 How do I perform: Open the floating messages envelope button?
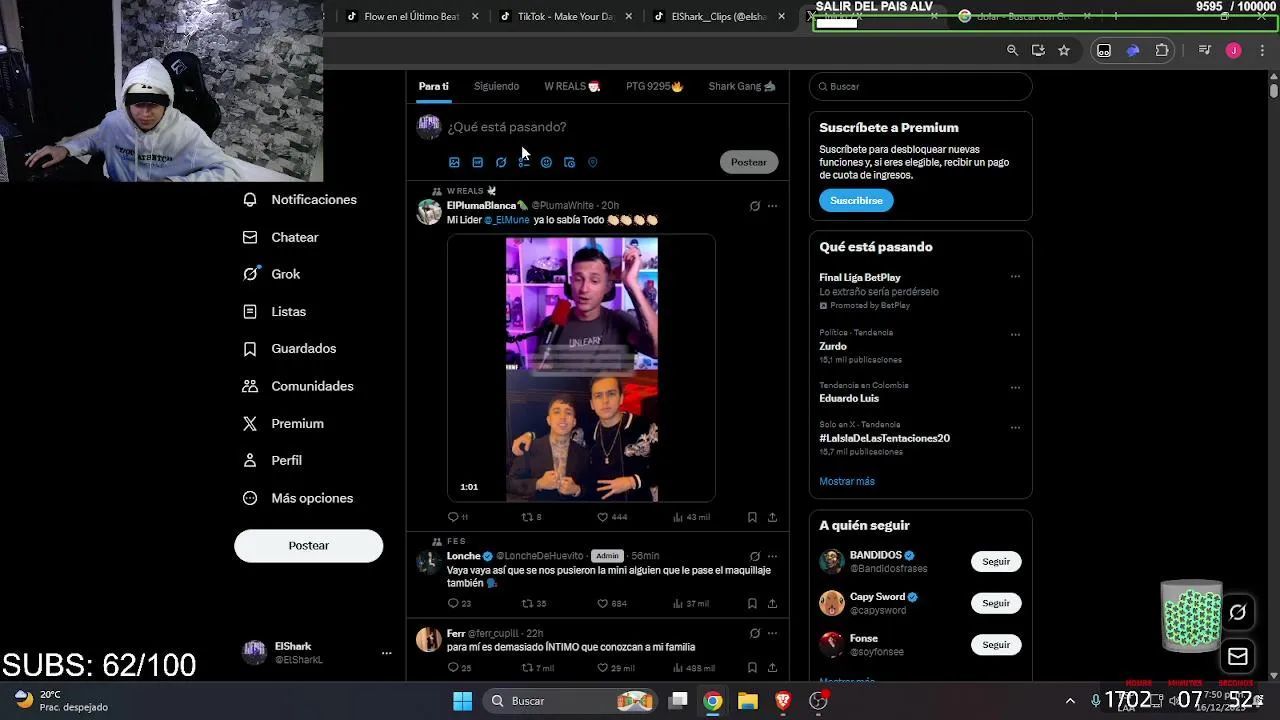coord(1237,657)
